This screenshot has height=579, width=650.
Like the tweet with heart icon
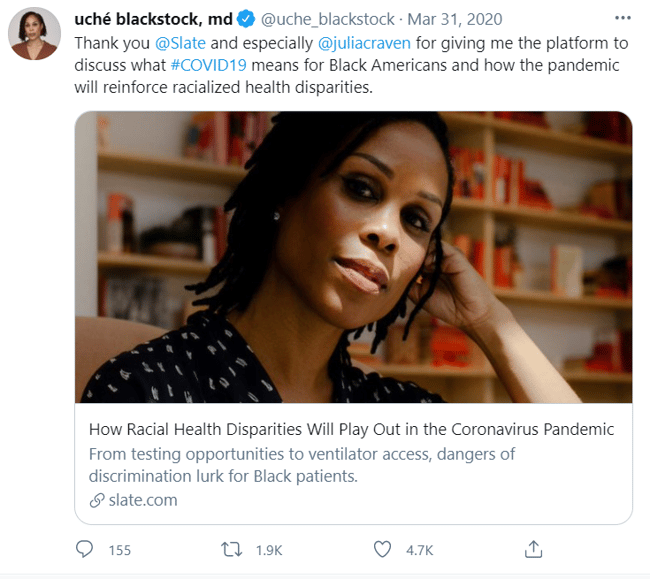coord(382,550)
